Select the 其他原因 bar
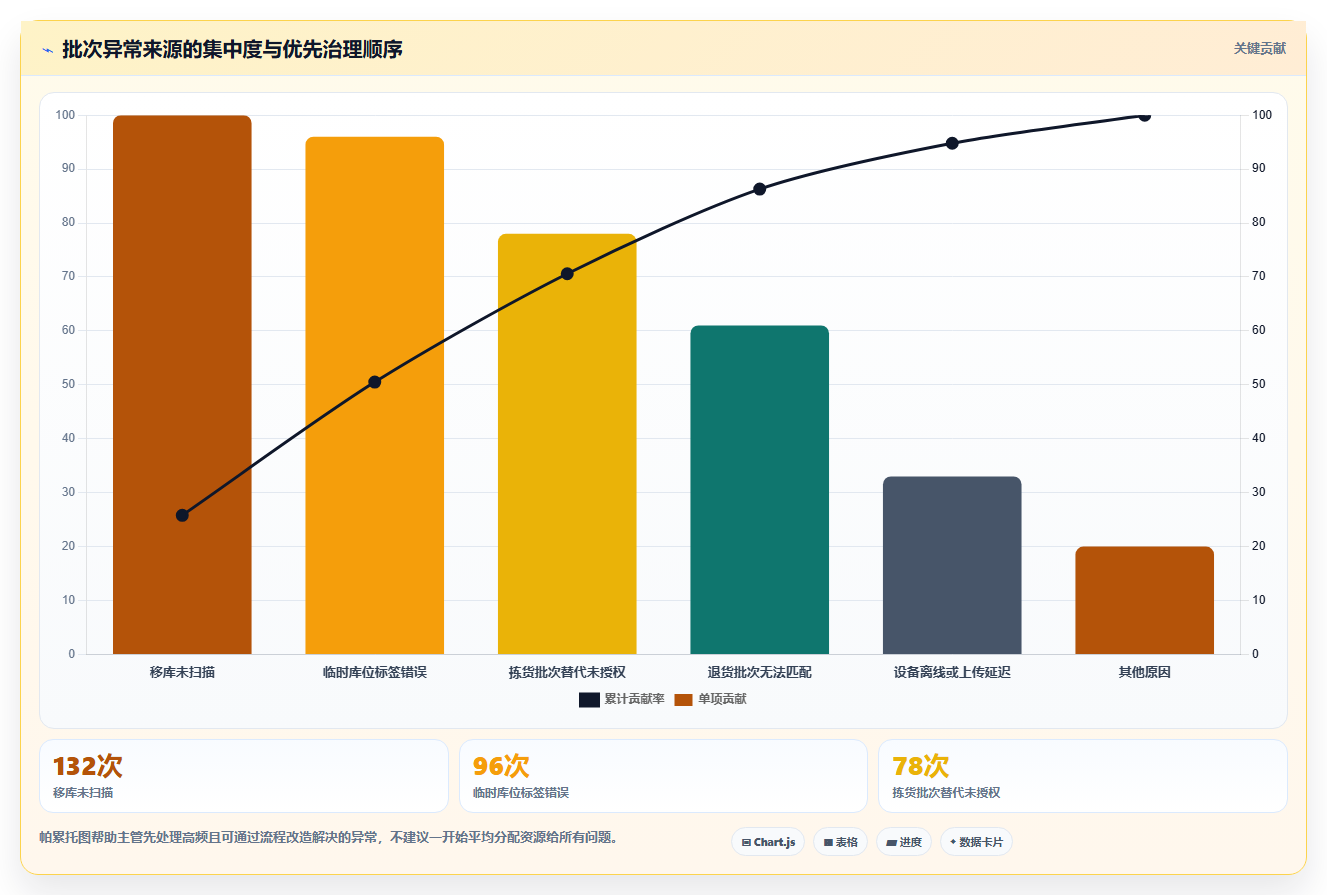This screenshot has width=1327, height=895. (x=1145, y=600)
